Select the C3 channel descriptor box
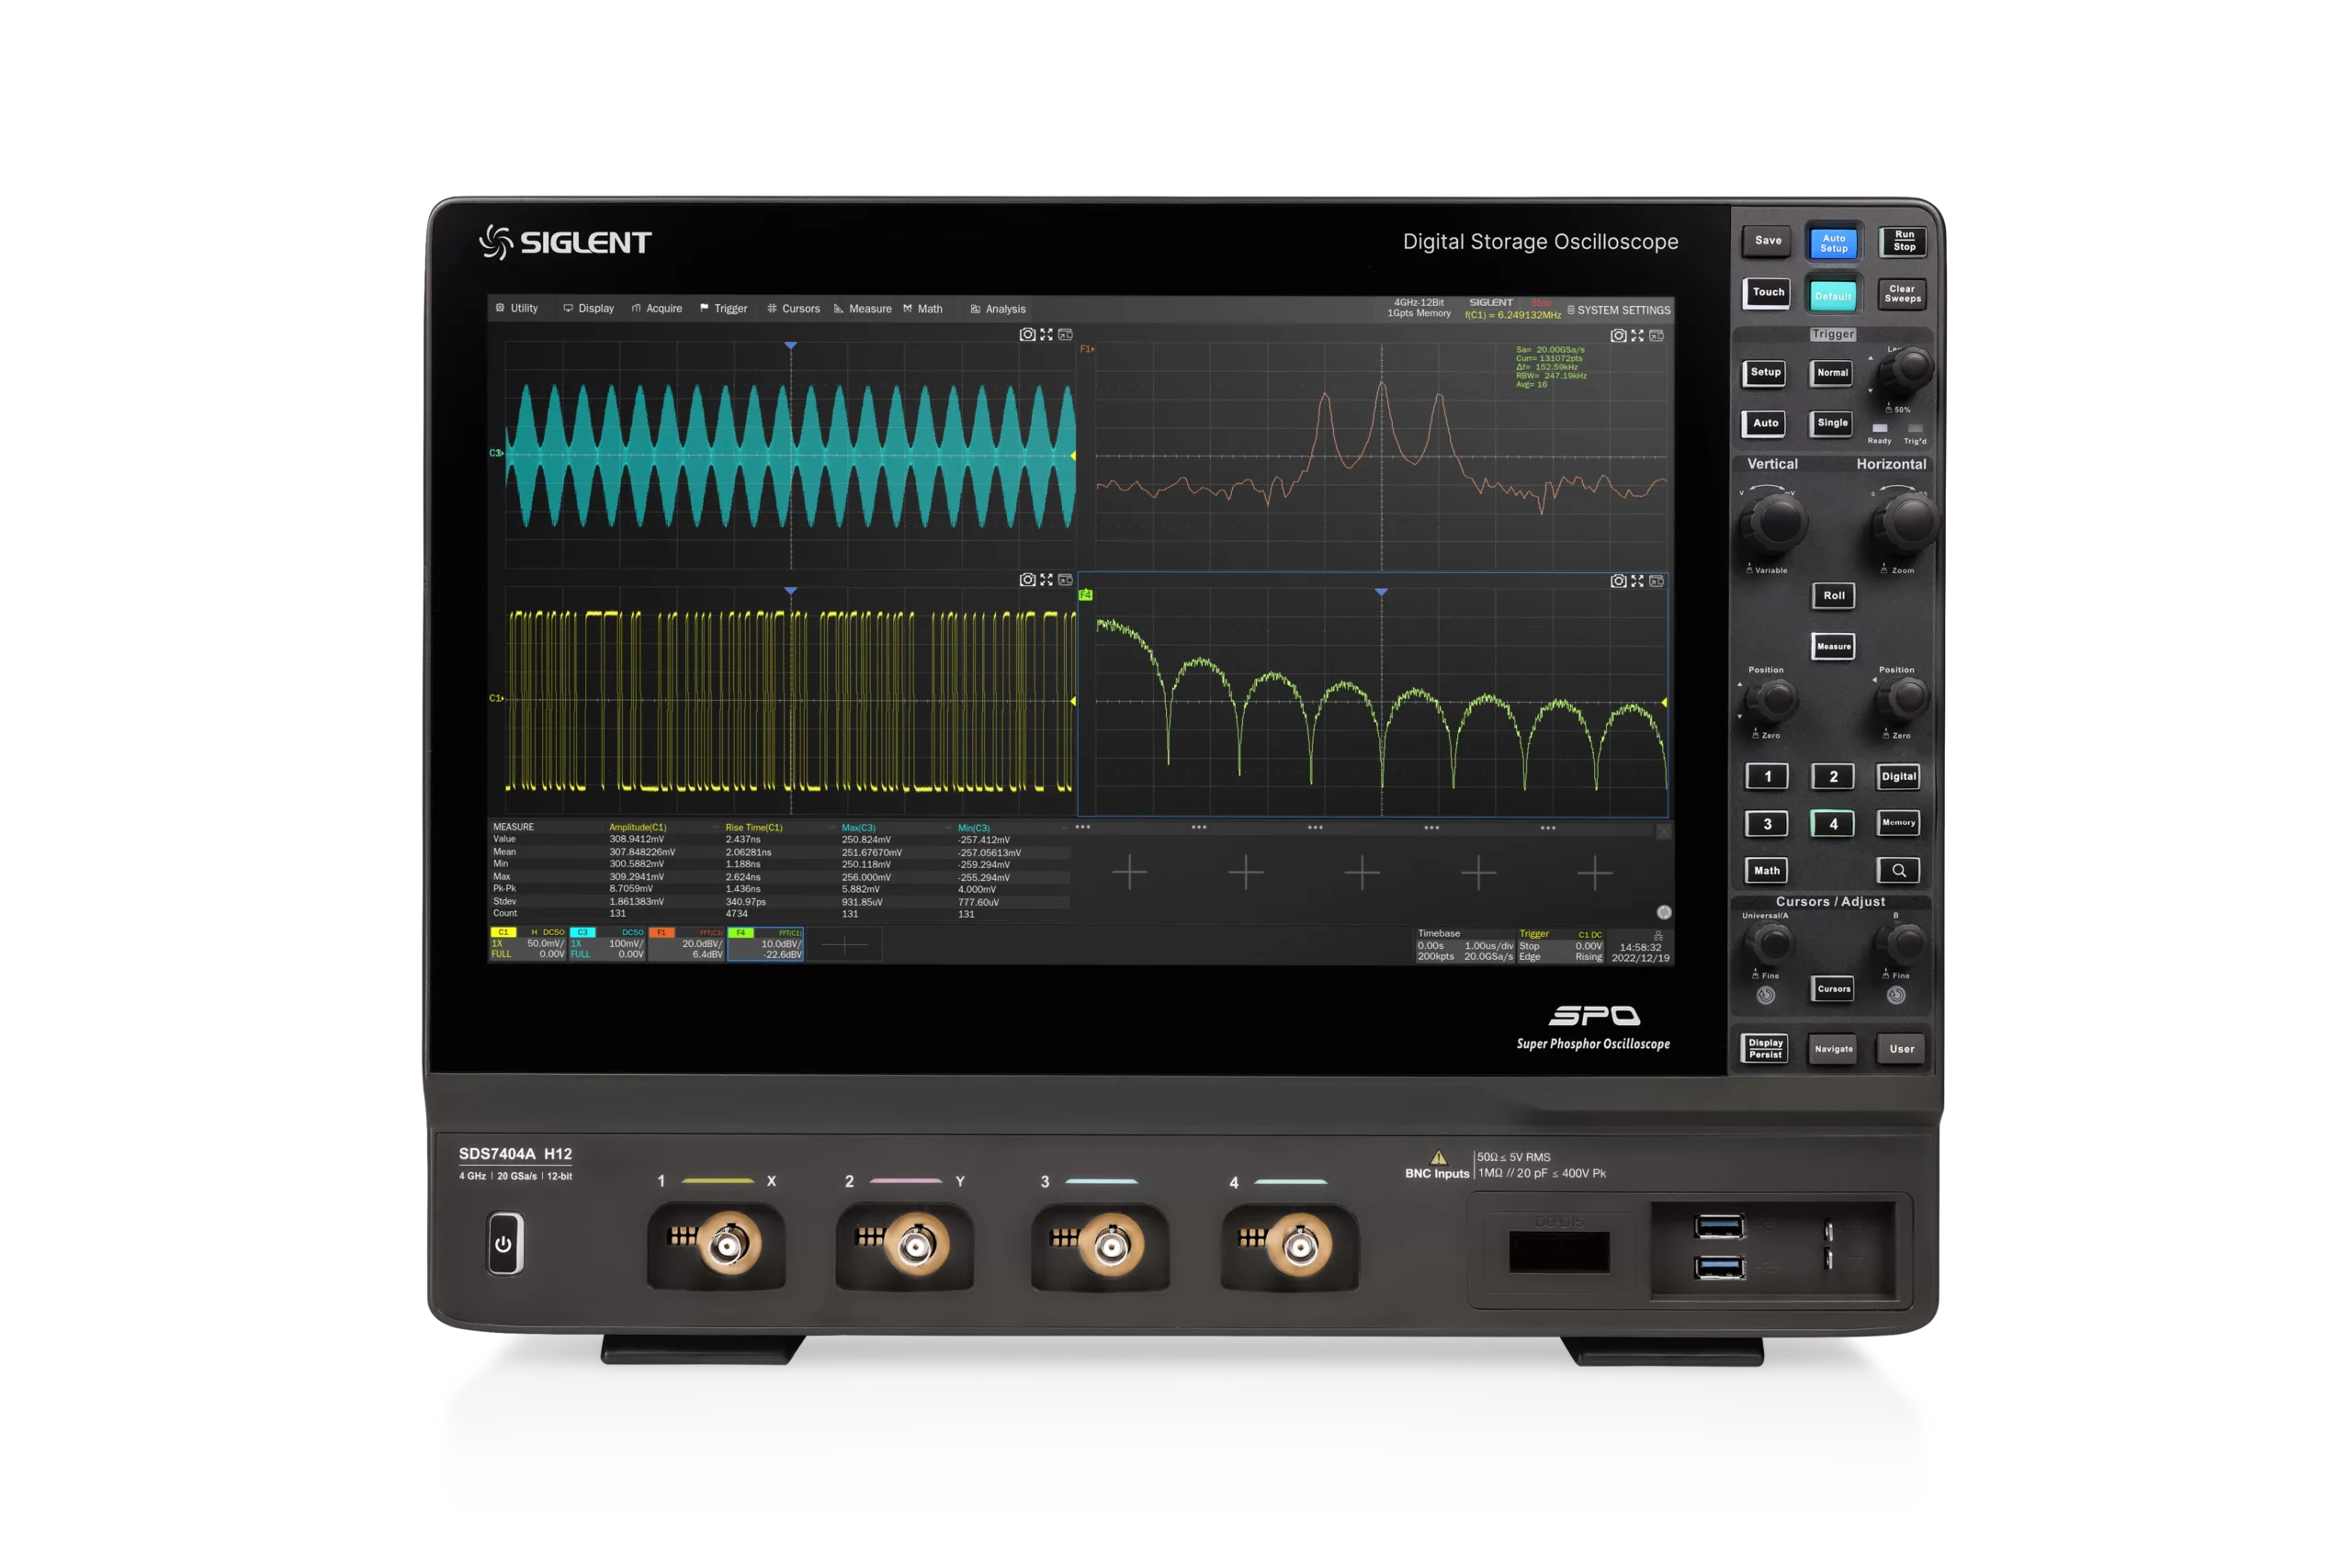Image resolution: width=2352 pixels, height=1568 pixels. [x=608, y=943]
